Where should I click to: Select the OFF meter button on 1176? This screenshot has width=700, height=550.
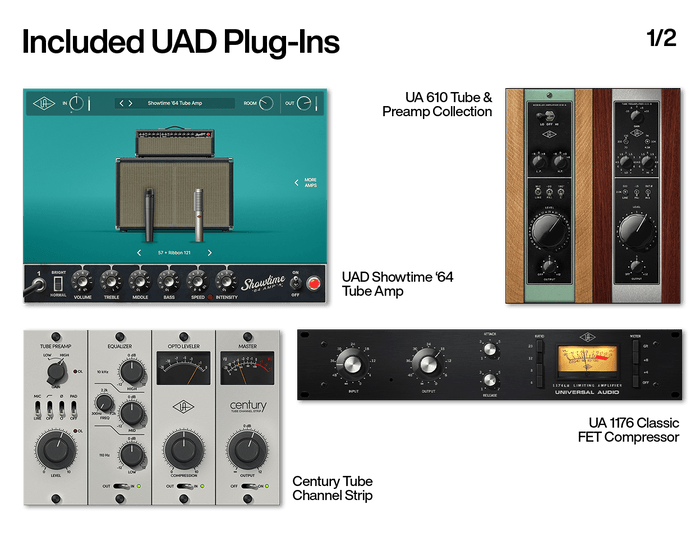click(x=636, y=382)
